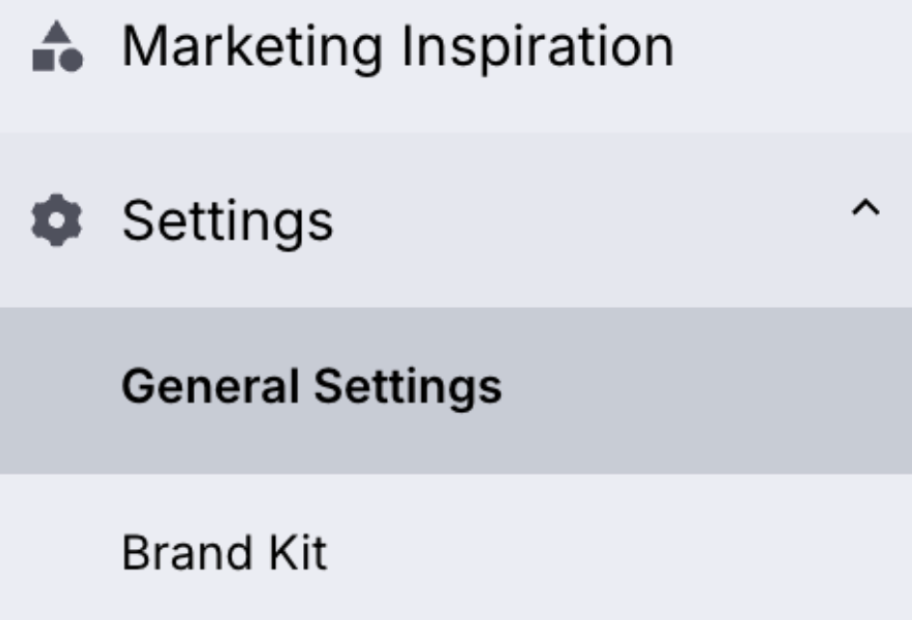The image size is (912, 620).
Task: Click the Marketing Inspiration shapes icon
Action: [57, 47]
